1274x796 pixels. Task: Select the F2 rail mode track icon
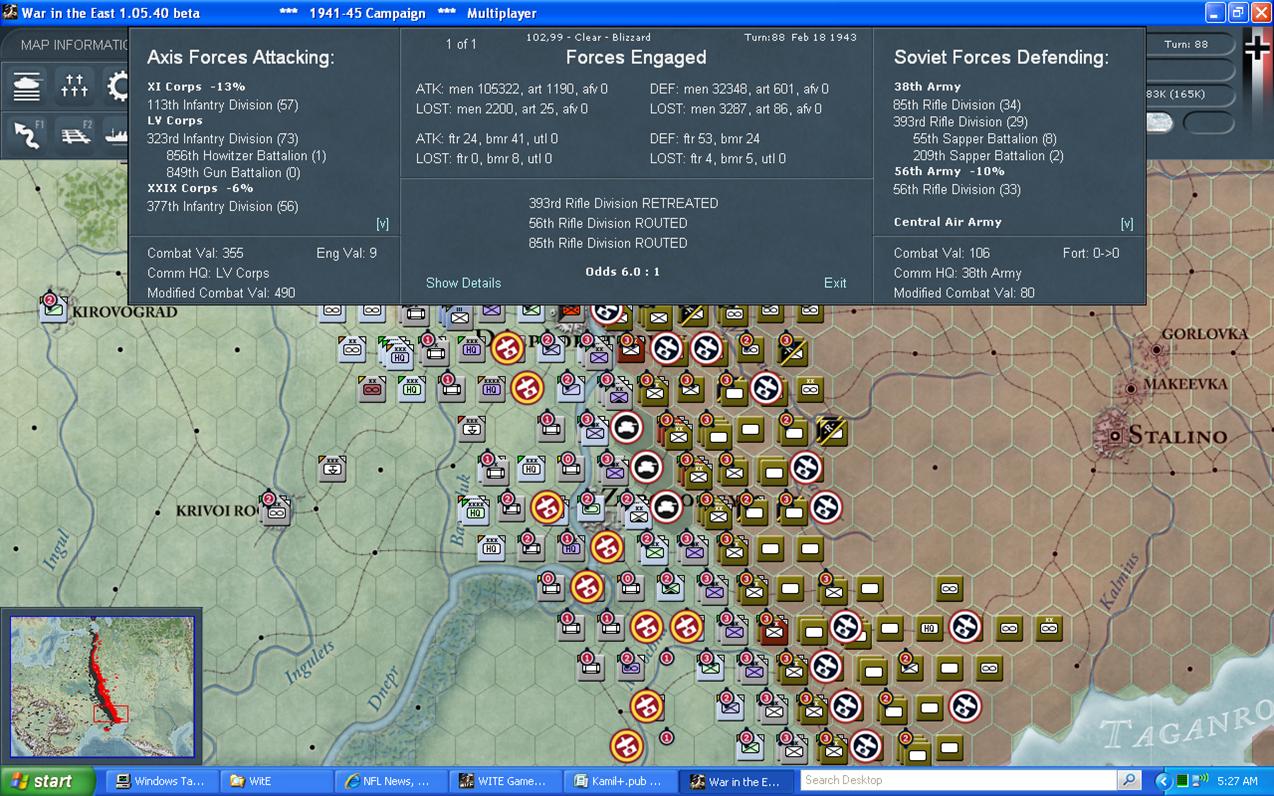point(74,135)
